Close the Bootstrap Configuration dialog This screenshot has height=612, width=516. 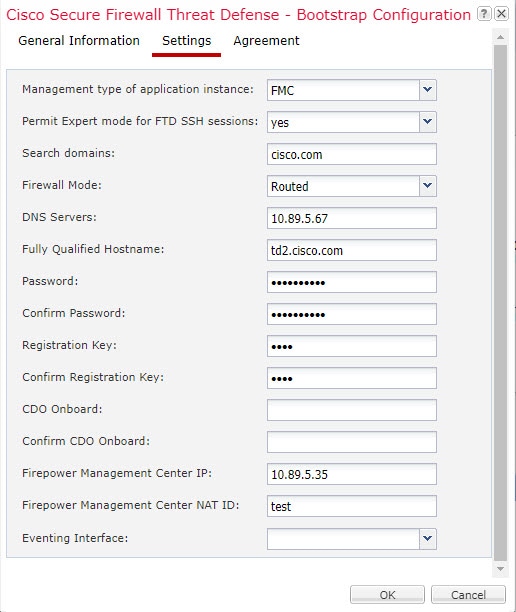(x=501, y=14)
